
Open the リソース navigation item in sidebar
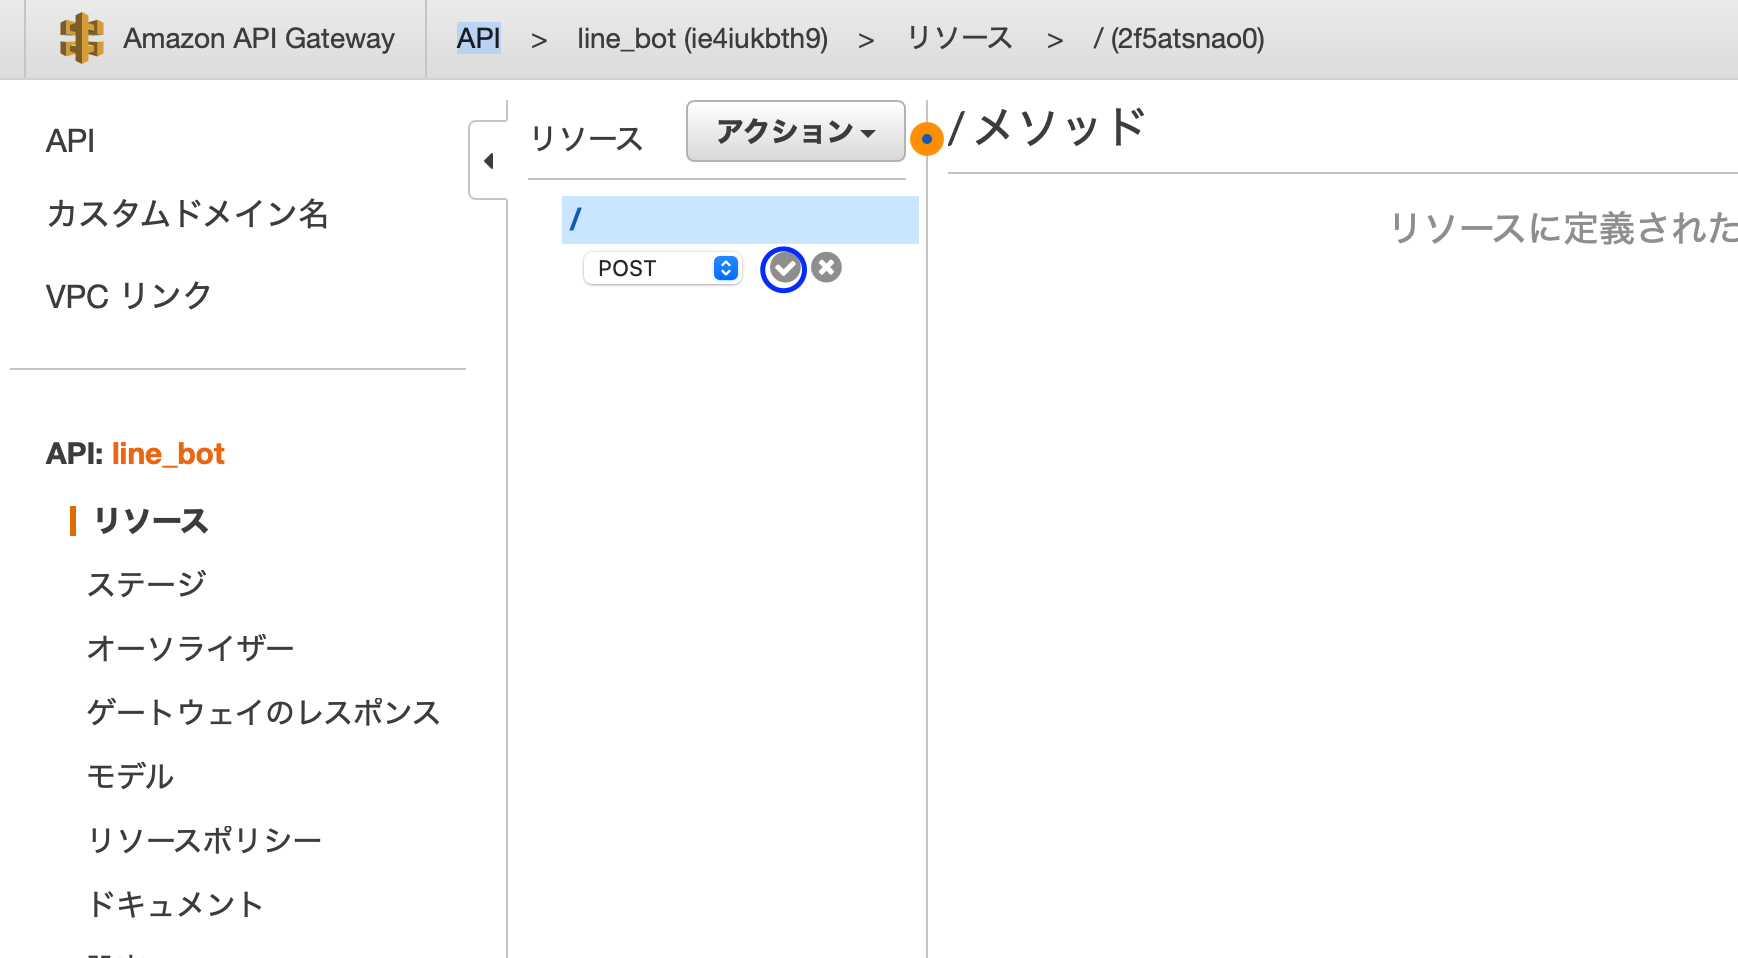point(150,519)
